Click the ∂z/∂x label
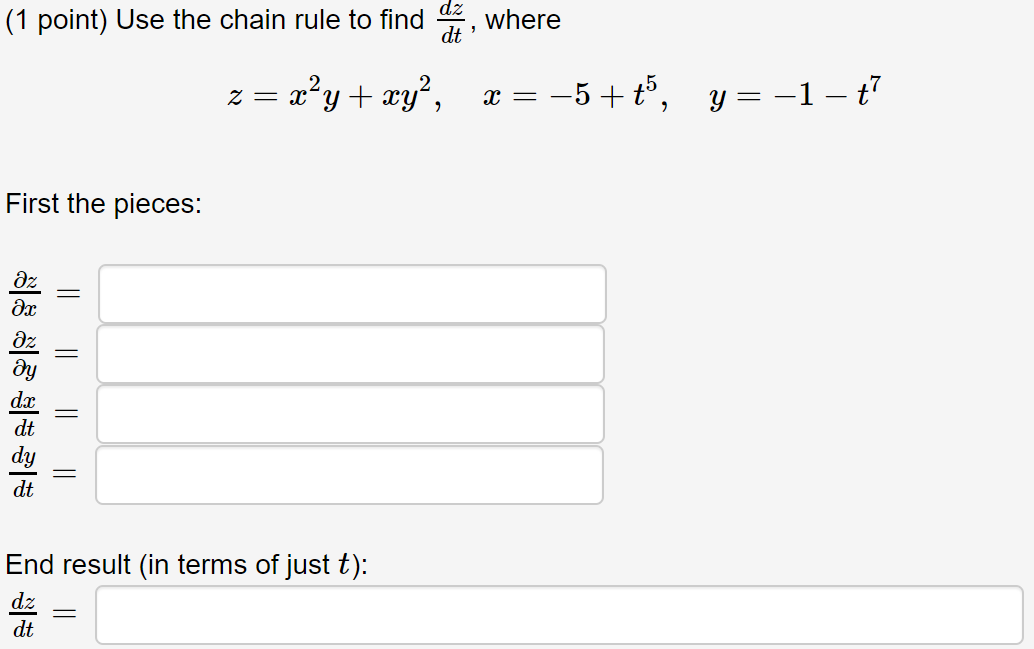This screenshot has width=1034, height=649. point(24,293)
